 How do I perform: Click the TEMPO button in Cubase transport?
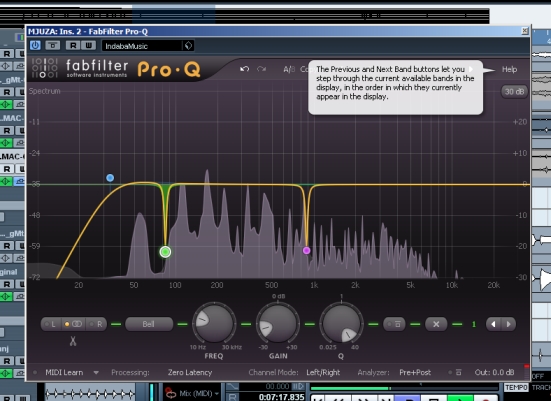coord(516,387)
